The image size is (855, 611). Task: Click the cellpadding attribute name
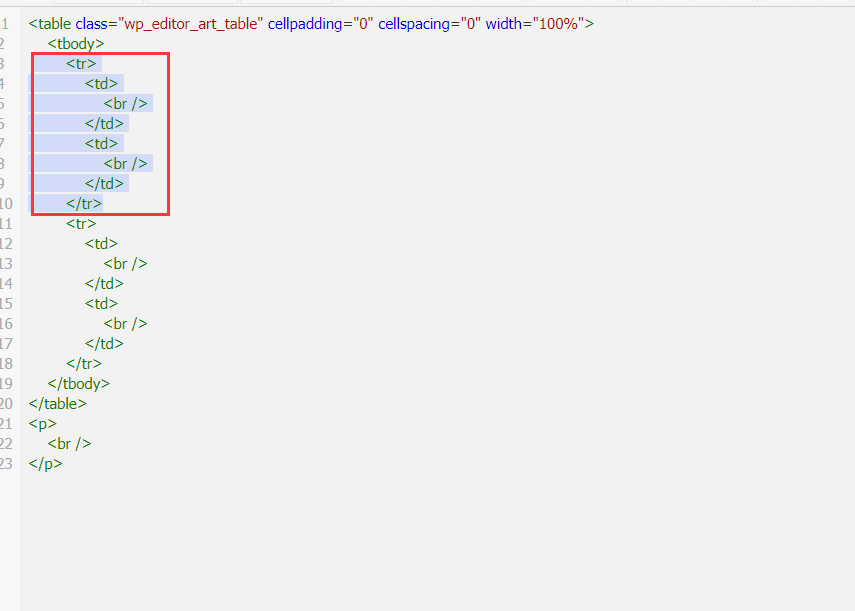(x=305, y=24)
